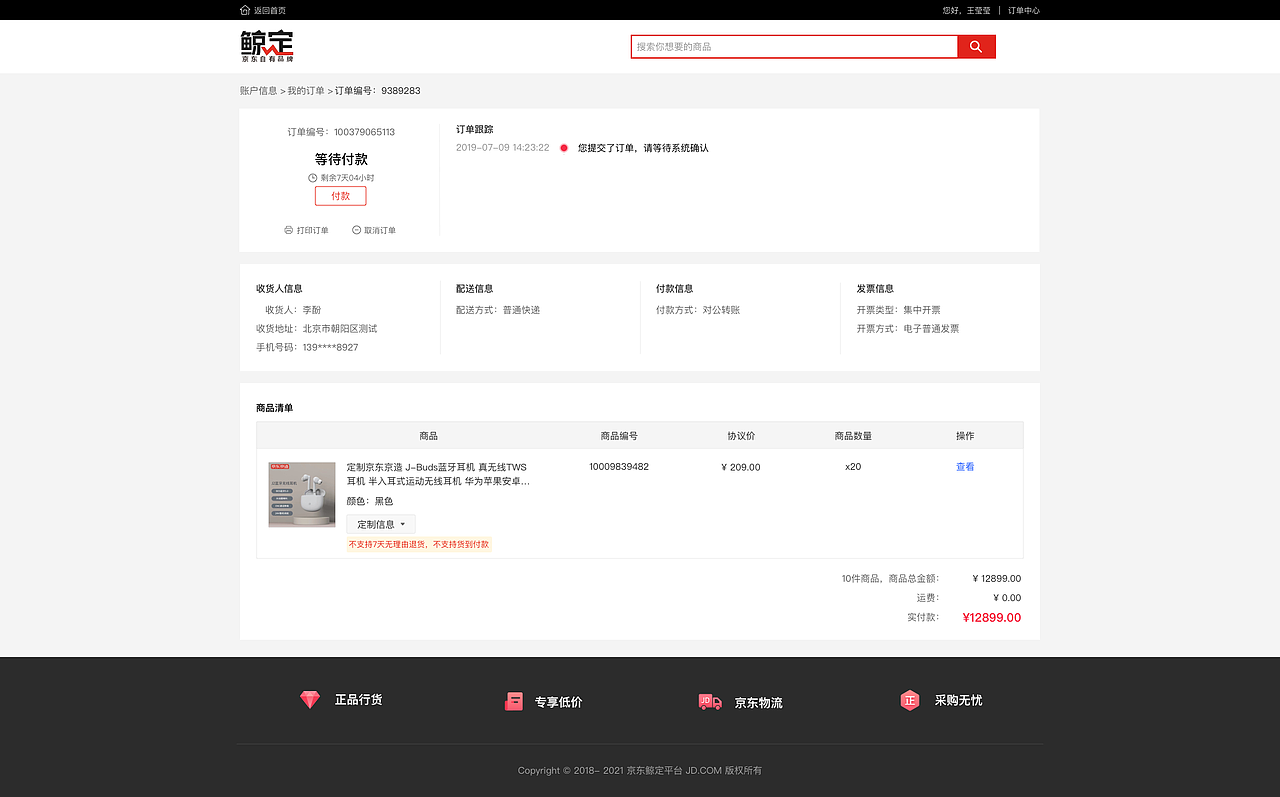Screen dimensions: 1280x797
Task: Click the 正品行货 diamond icon in the footer
Action: [x=310, y=699]
